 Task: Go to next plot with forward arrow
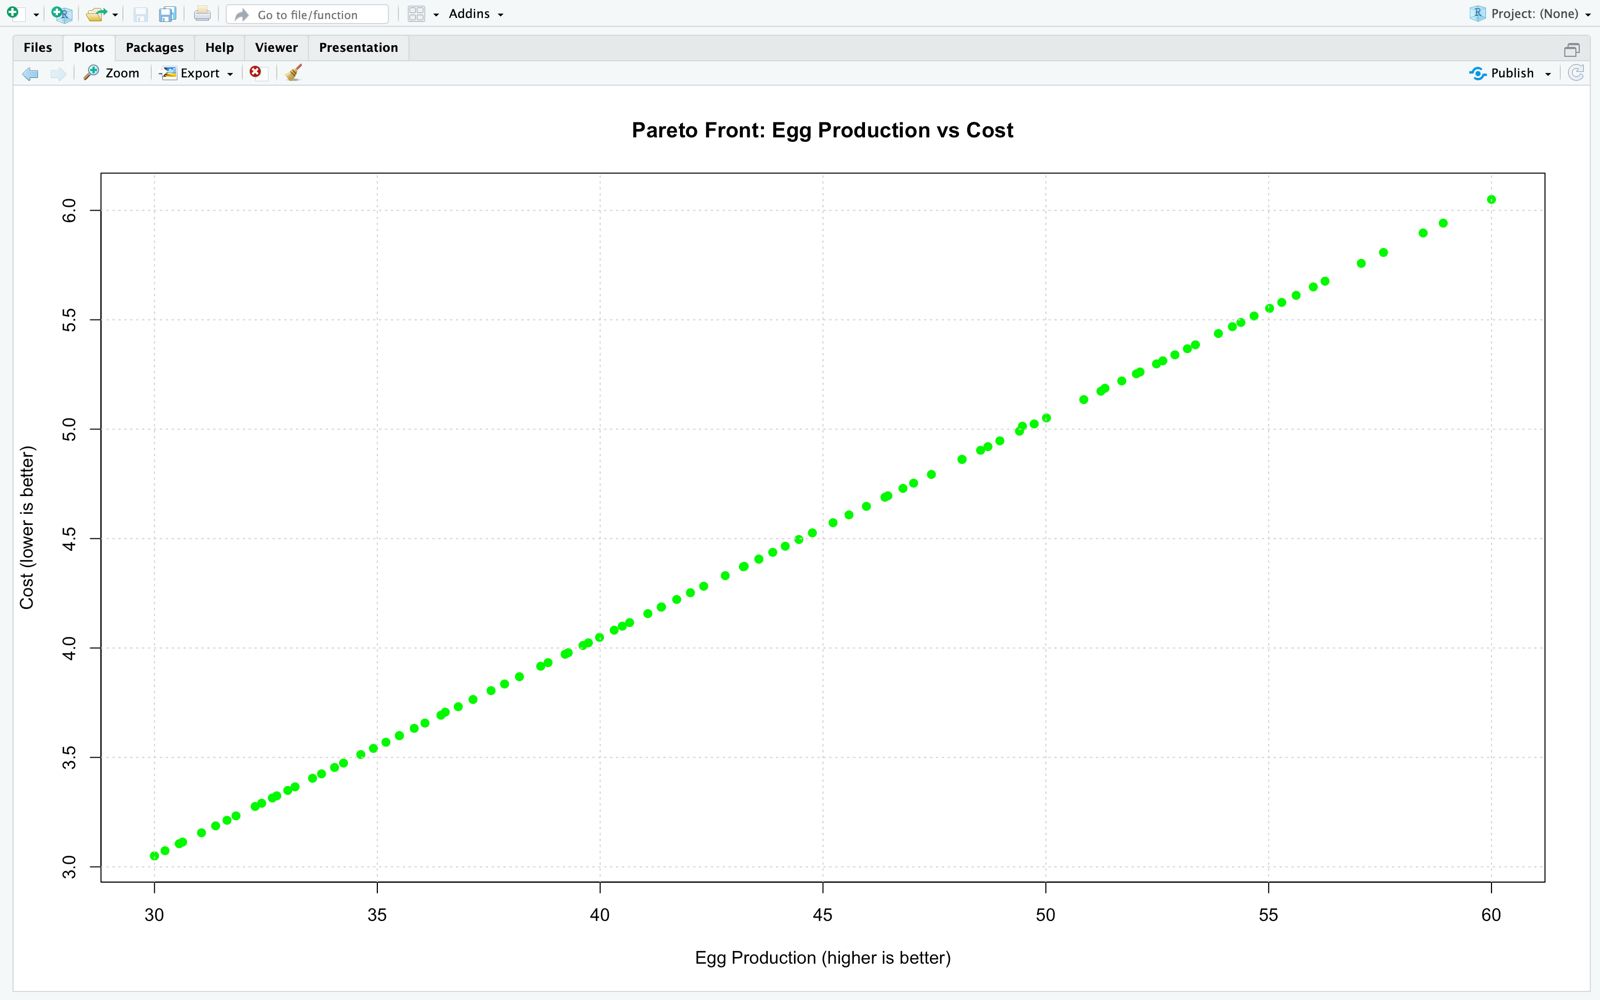coord(58,73)
